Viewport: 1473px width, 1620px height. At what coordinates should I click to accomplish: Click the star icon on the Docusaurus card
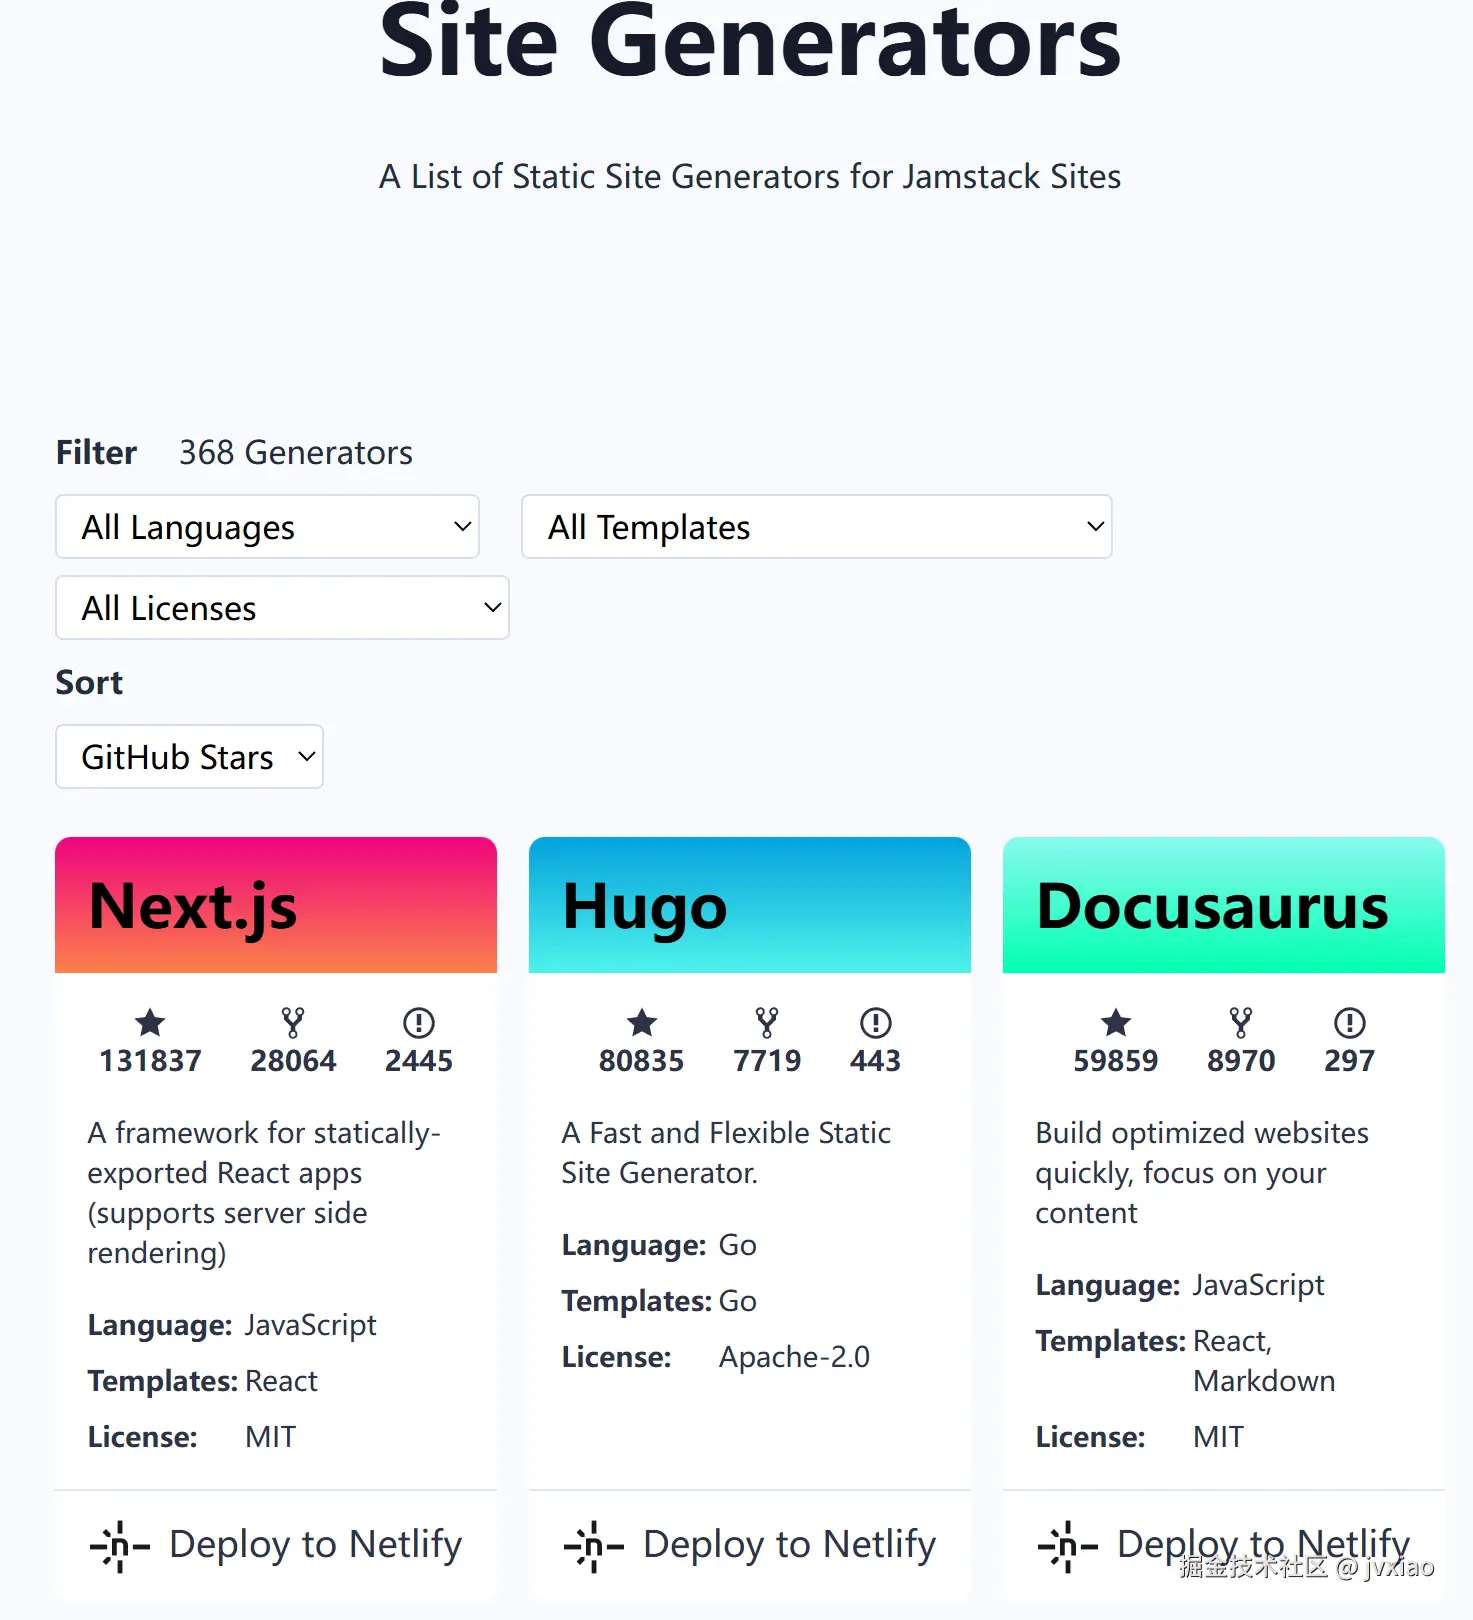(1115, 1022)
